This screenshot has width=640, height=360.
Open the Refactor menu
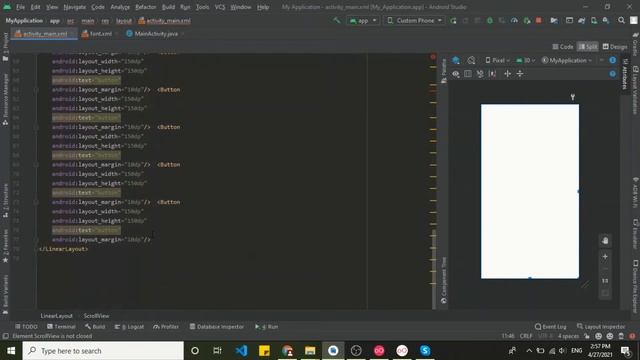click(146, 7)
